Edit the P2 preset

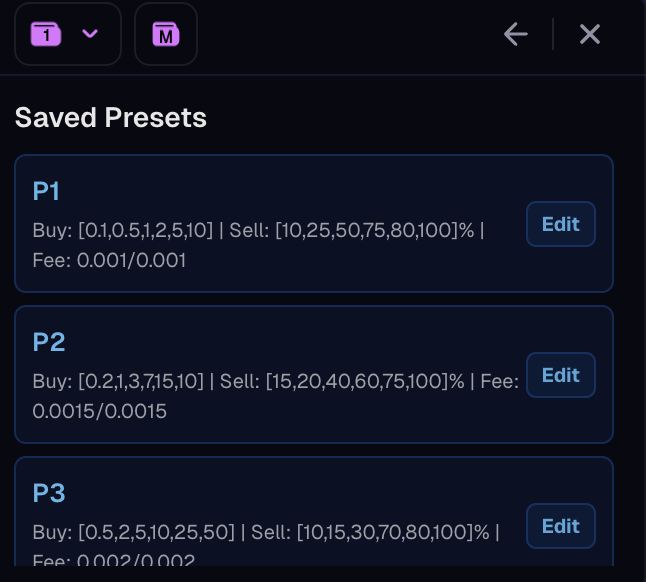click(x=560, y=375)
